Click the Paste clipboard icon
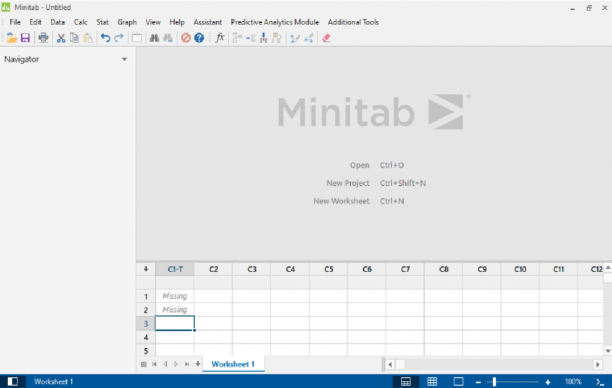The width and height of the screenshot is (612, 388). click(x=88, y=38)
